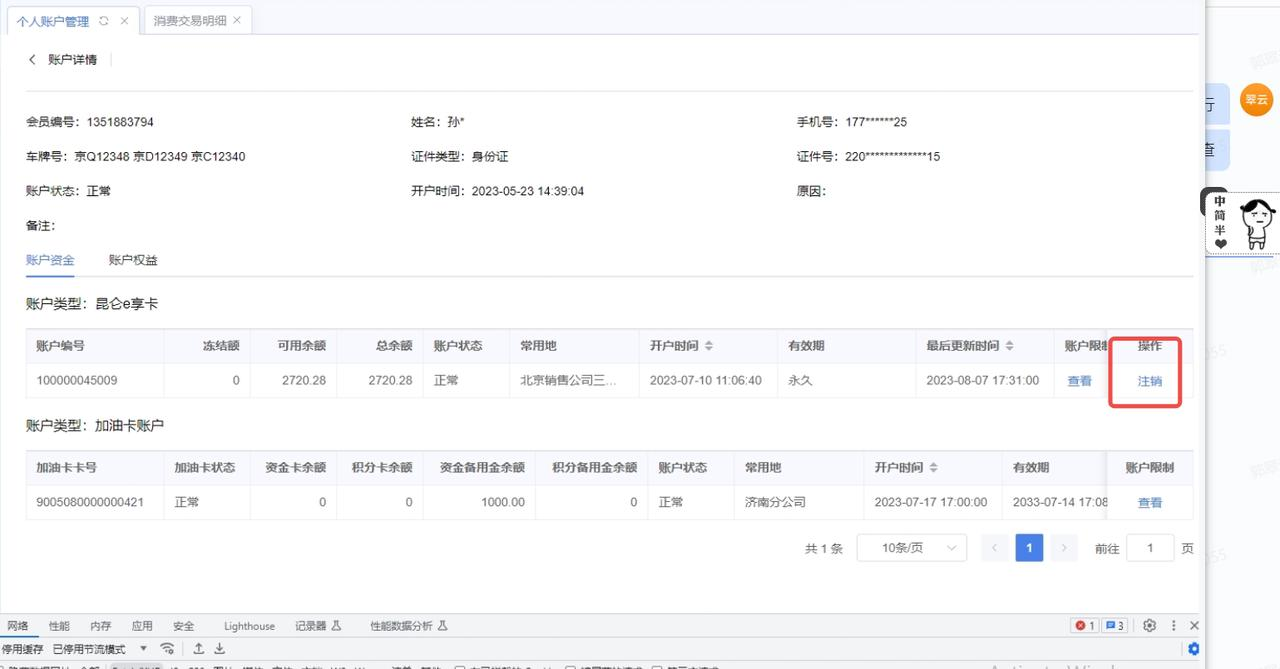Open DevTools settings gear
The height and width of the screenshot is (669, 1280).
[x=1149, y=626]
